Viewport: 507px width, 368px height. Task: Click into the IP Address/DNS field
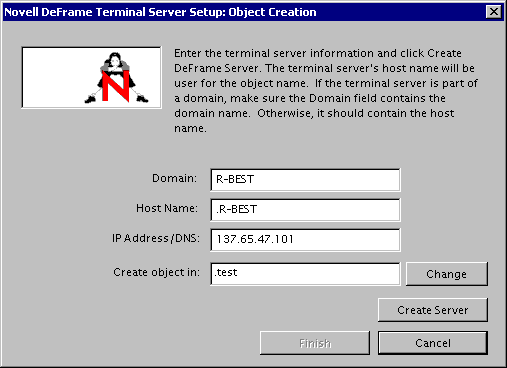tap(305, 240)
